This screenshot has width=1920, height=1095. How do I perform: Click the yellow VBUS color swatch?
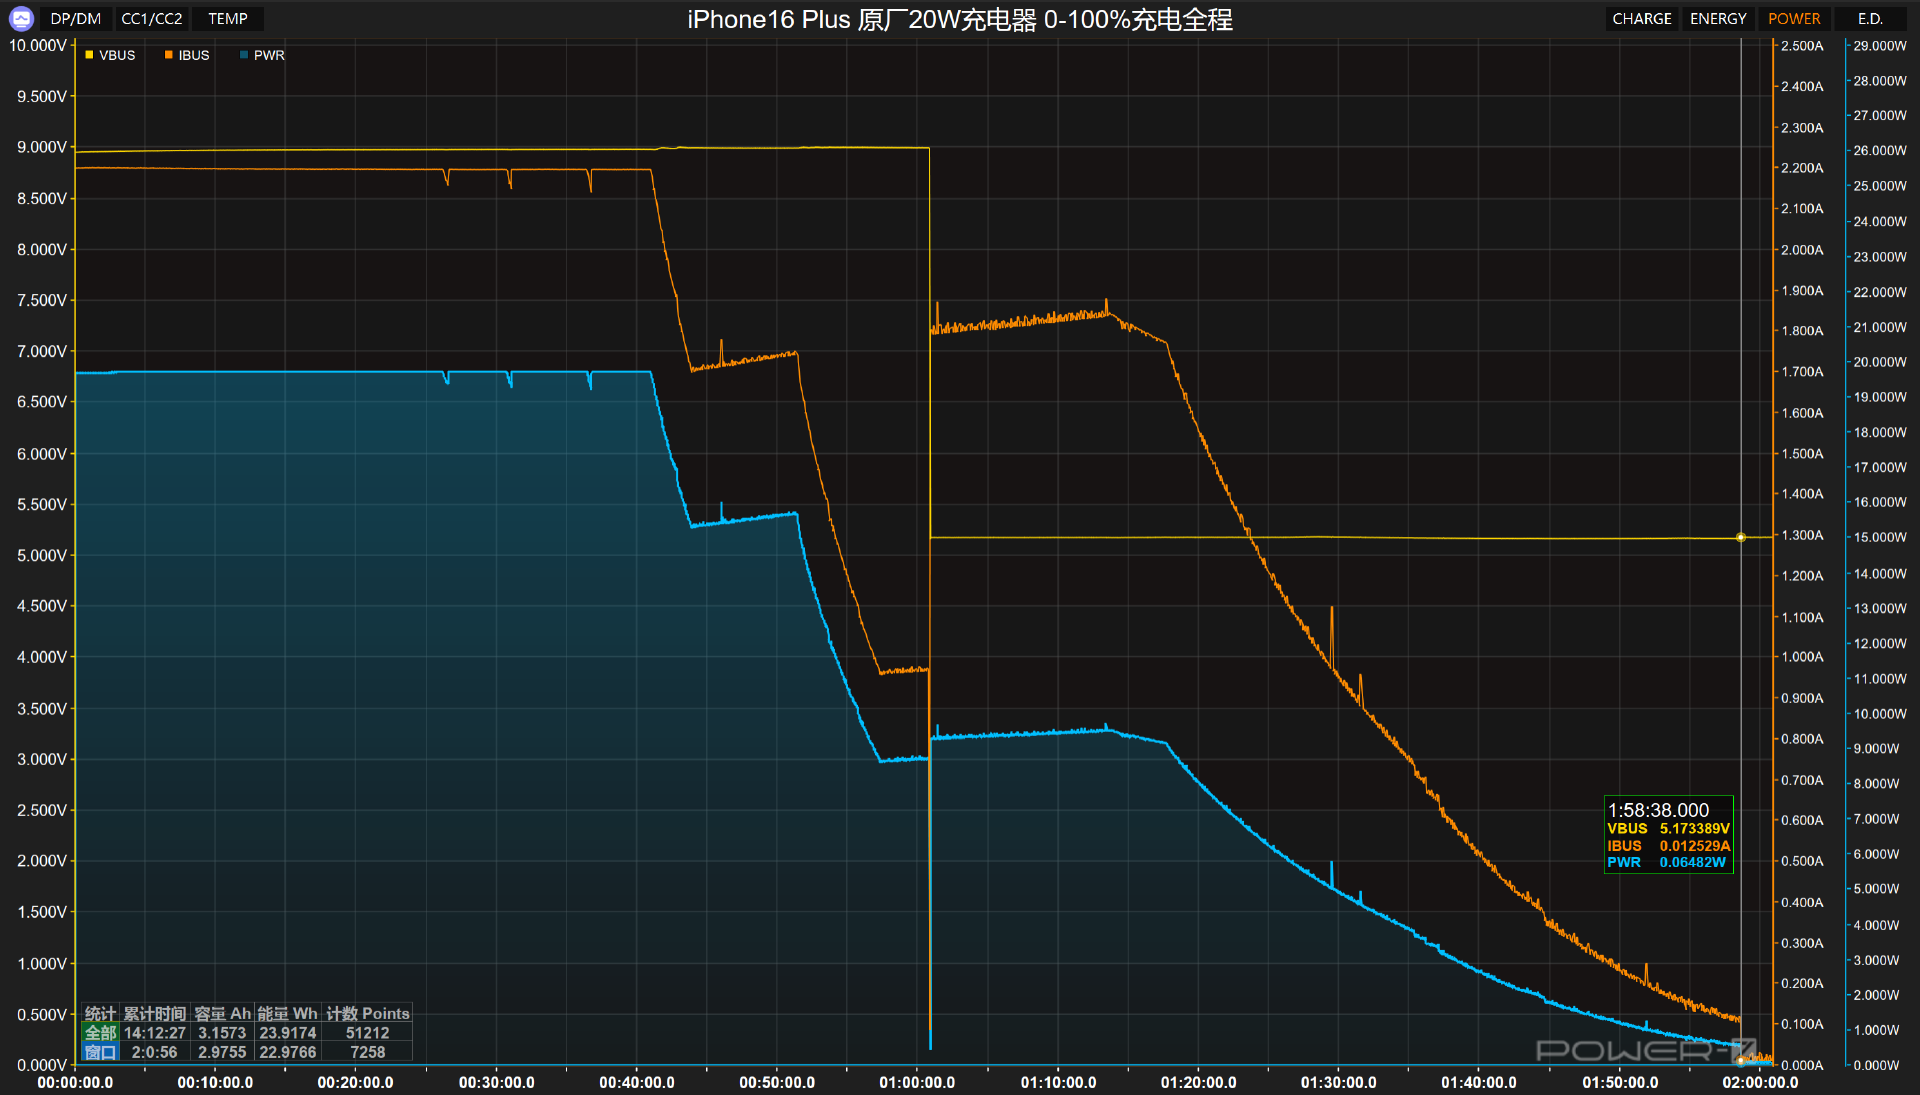click(x=89, y=55)
